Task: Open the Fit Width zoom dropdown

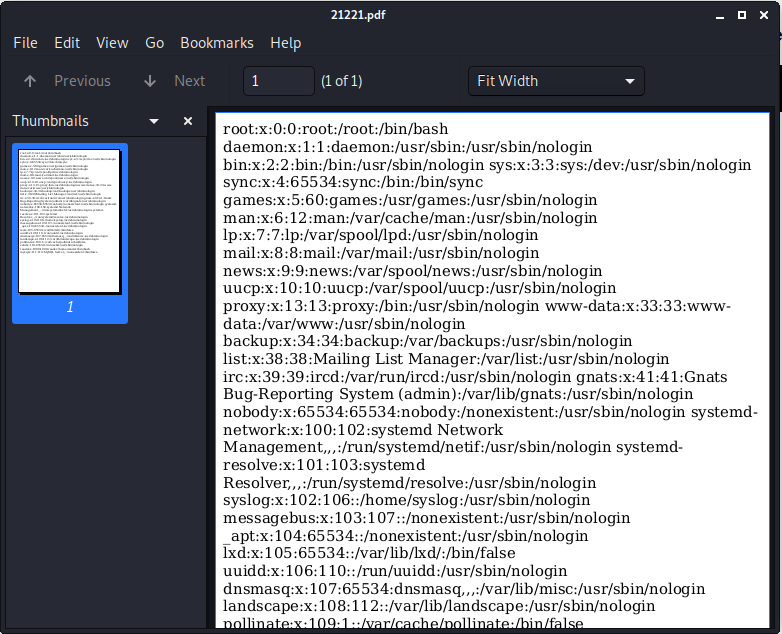Action: coord(556,81)
